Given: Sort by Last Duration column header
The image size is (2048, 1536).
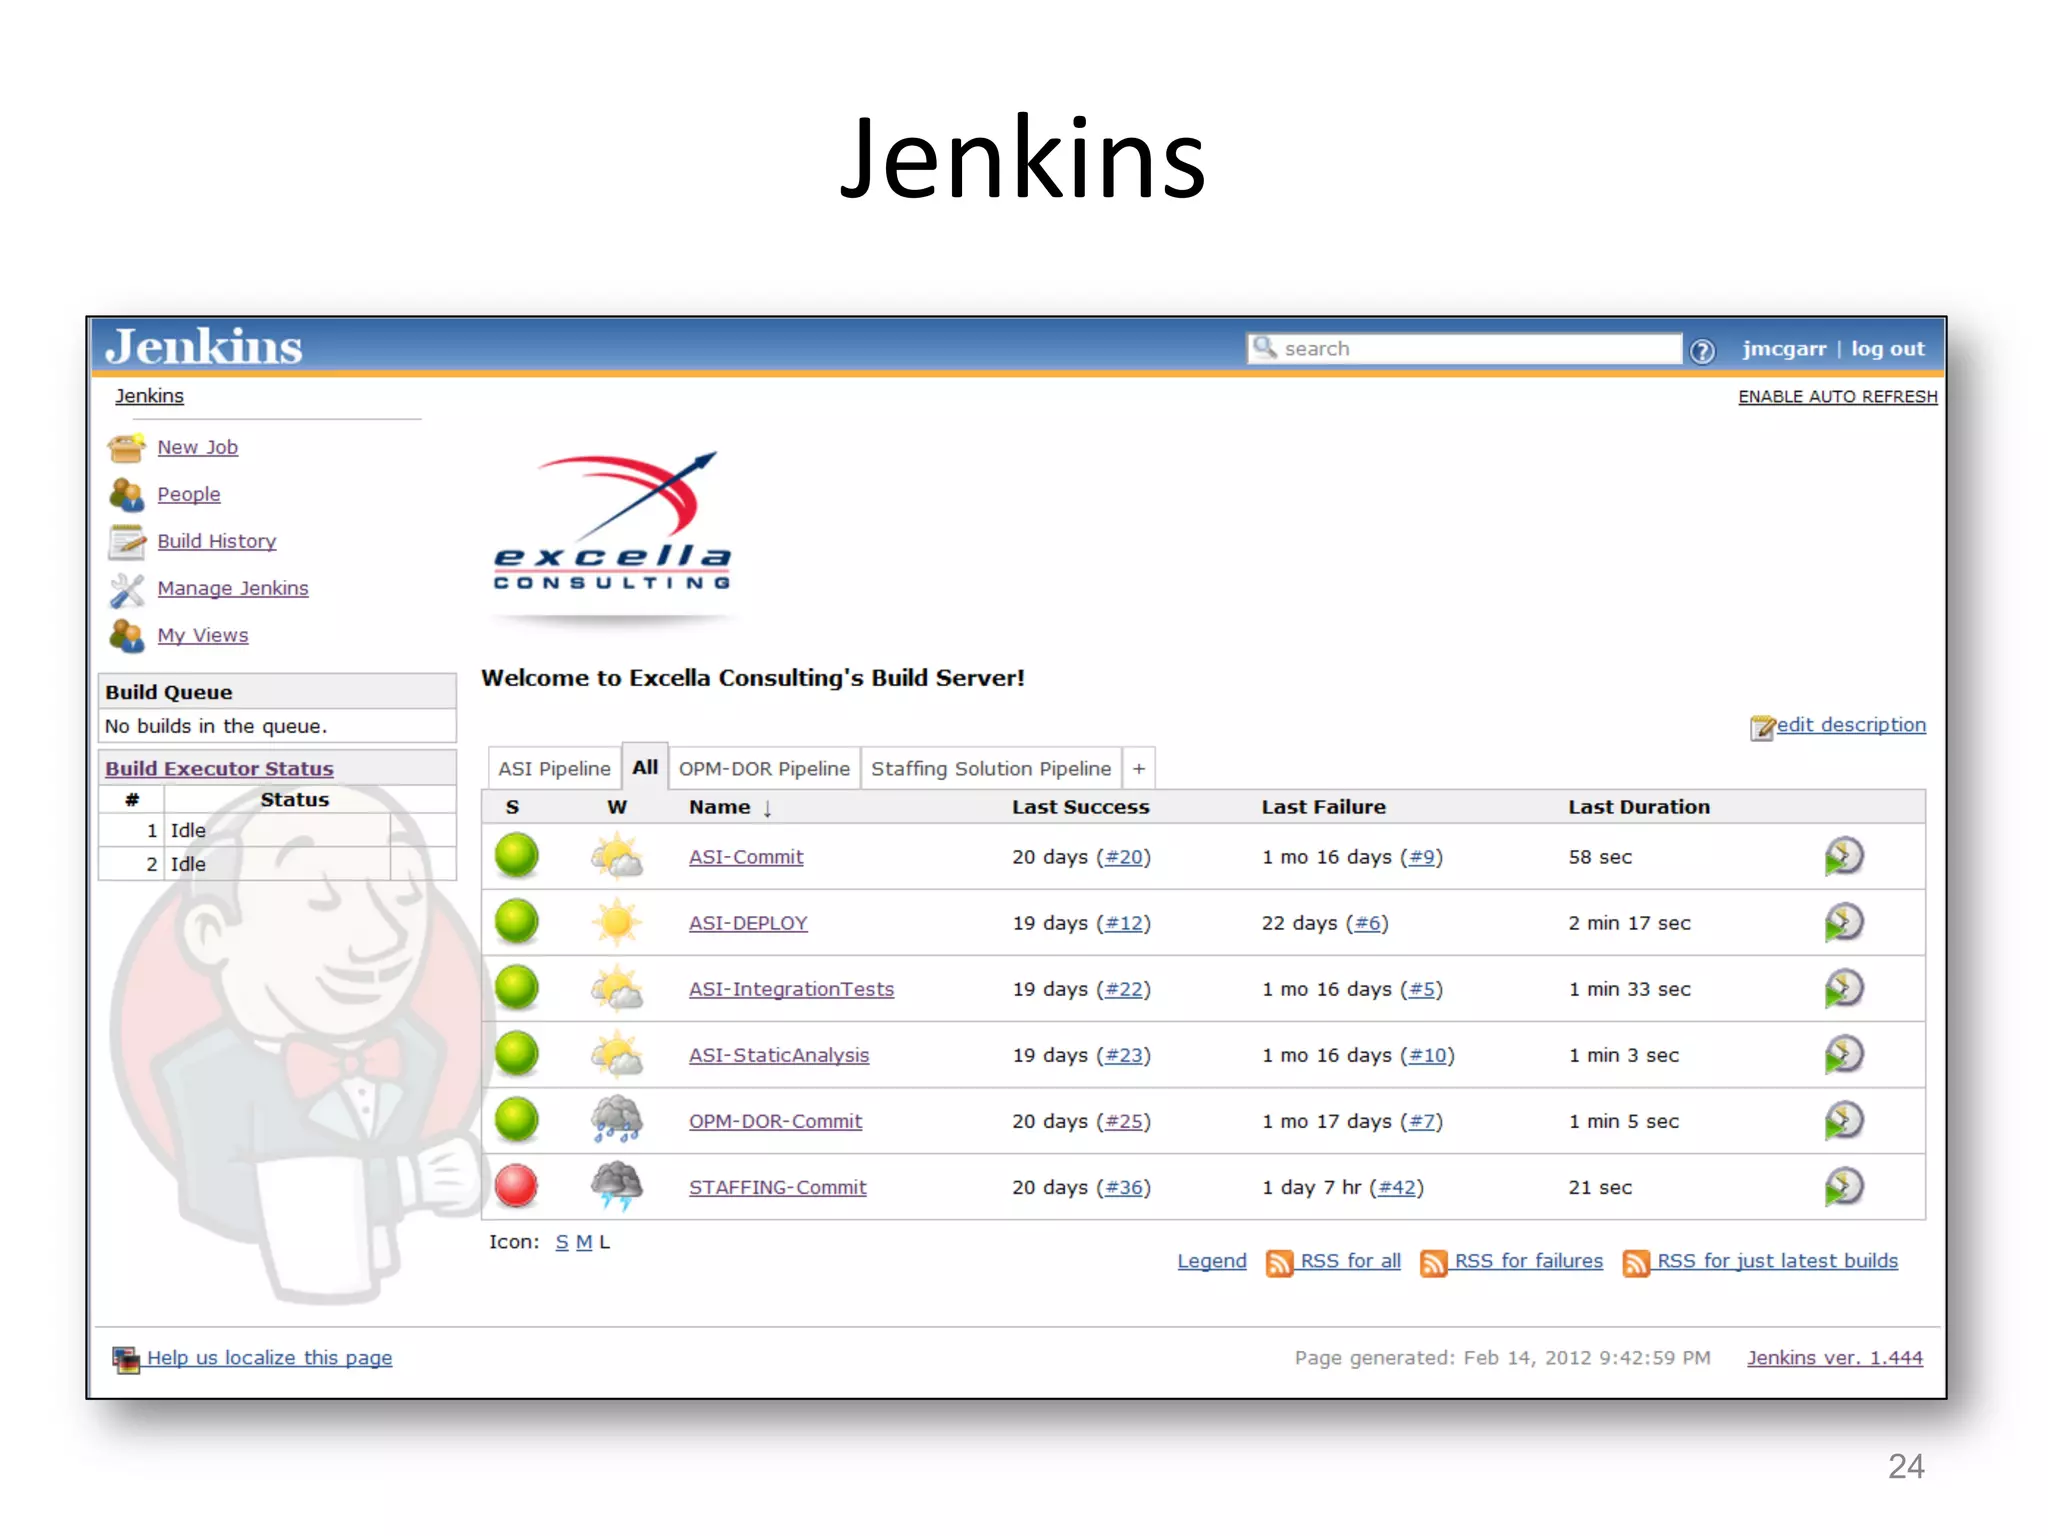Looking at the screenshot, I should click(x=1639, y=807).
